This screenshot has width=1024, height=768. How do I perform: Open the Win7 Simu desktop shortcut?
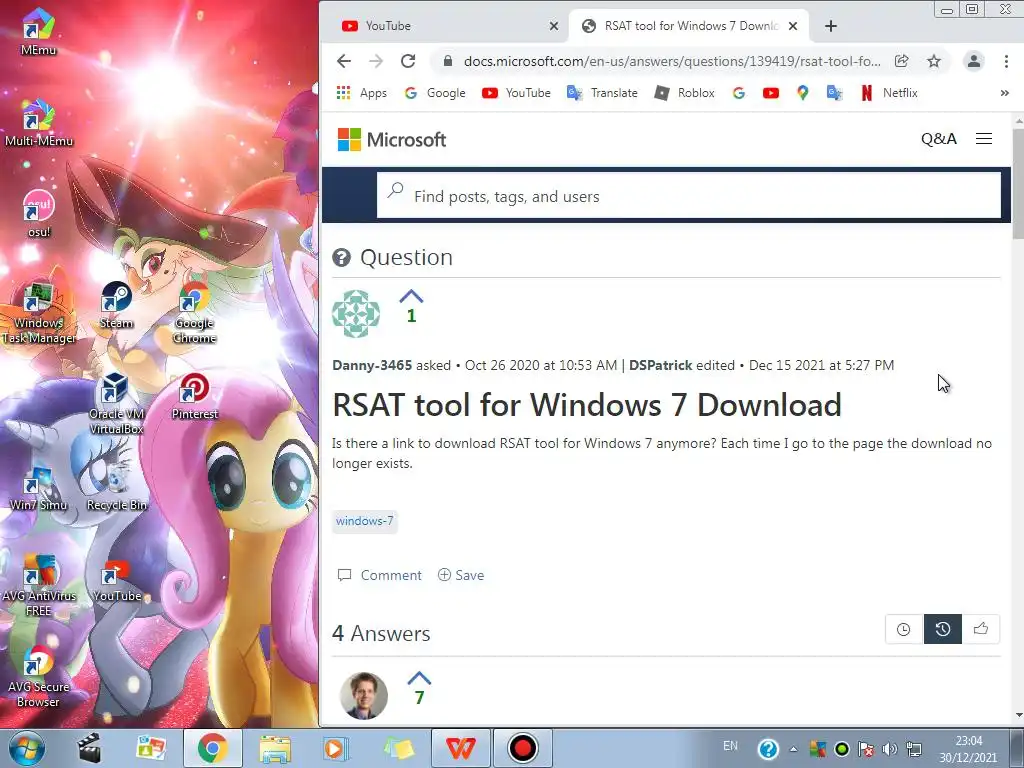39,487
